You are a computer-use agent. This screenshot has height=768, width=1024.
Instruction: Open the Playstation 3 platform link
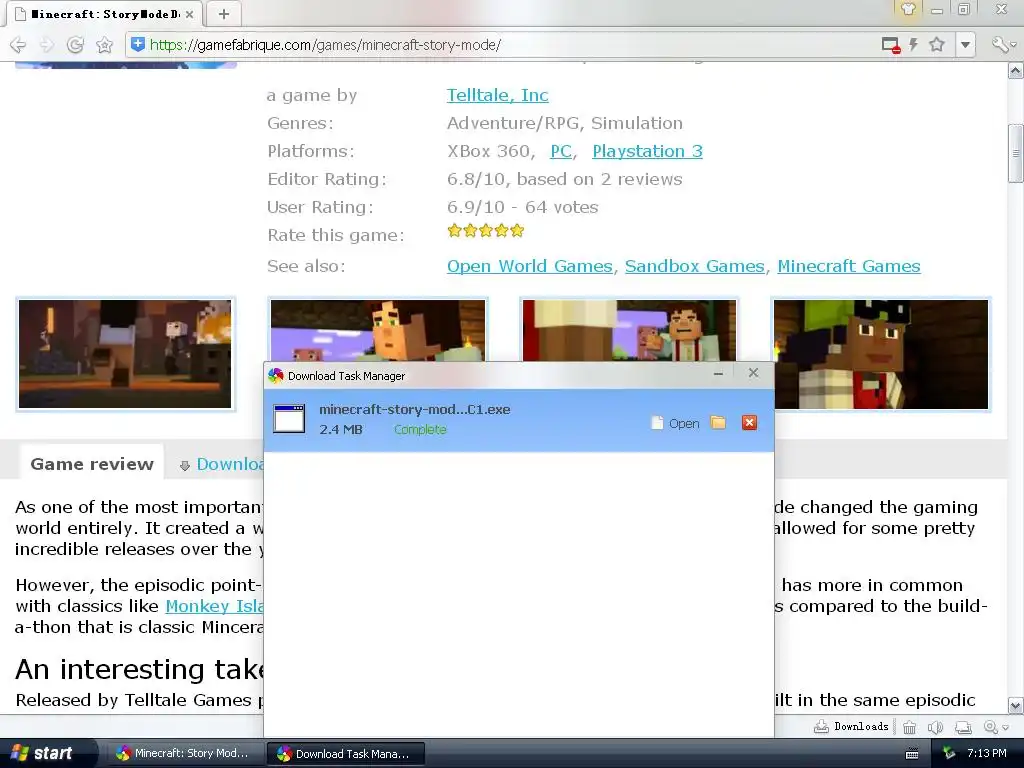pos(647,151)
